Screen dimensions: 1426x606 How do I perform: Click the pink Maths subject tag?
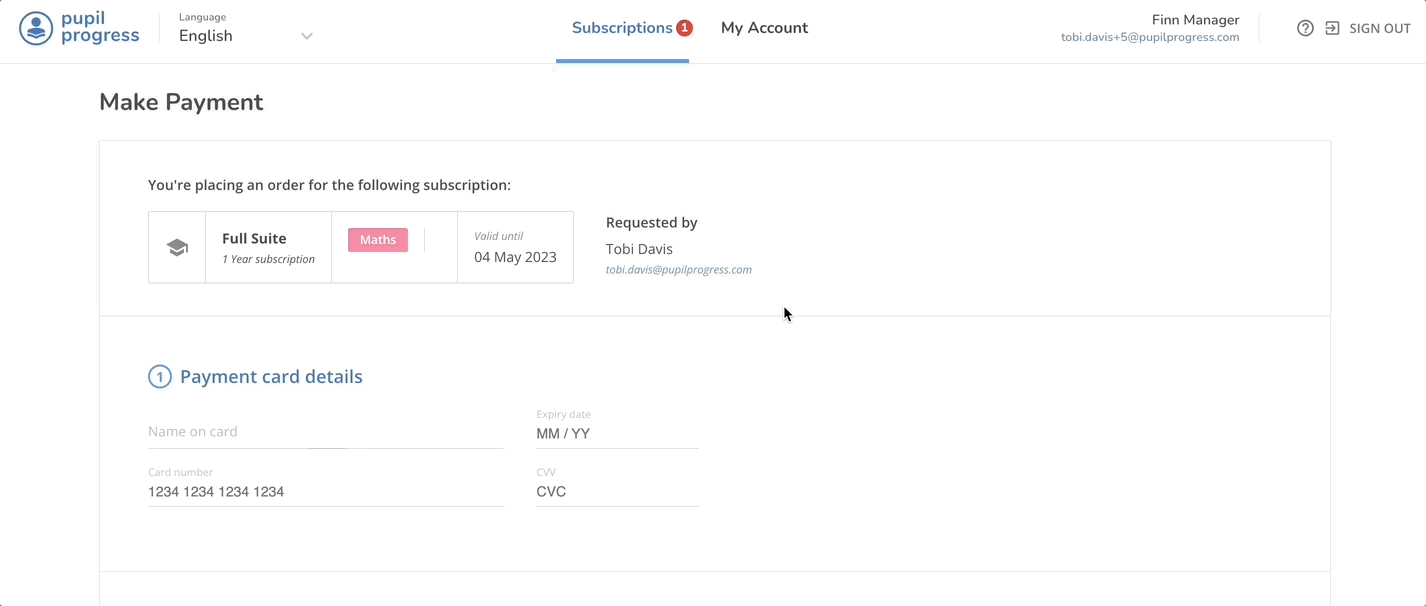pos(378,240)
